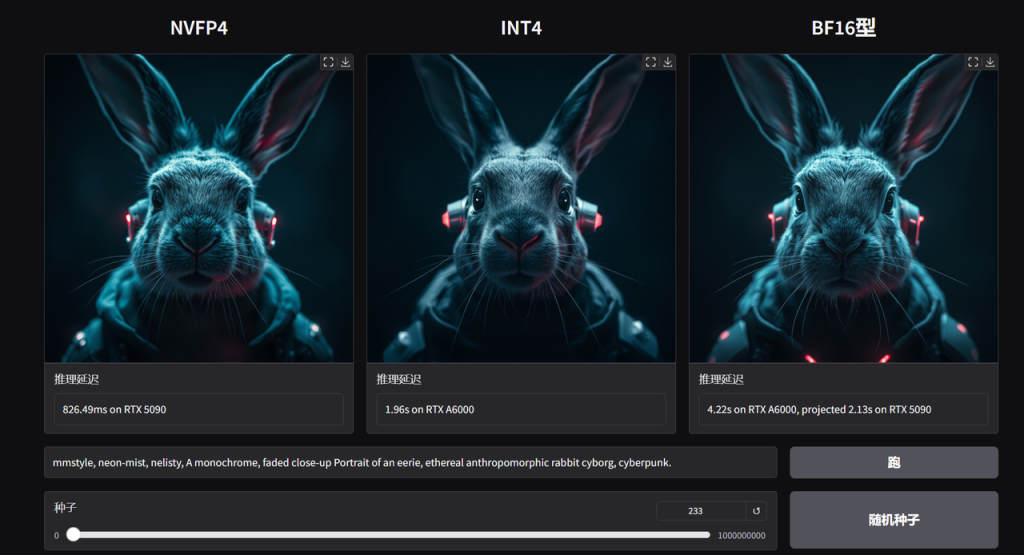Click the seed number box showing 233
The width and height of the screenshot is (1024, 555).
(x=700, y=511)
